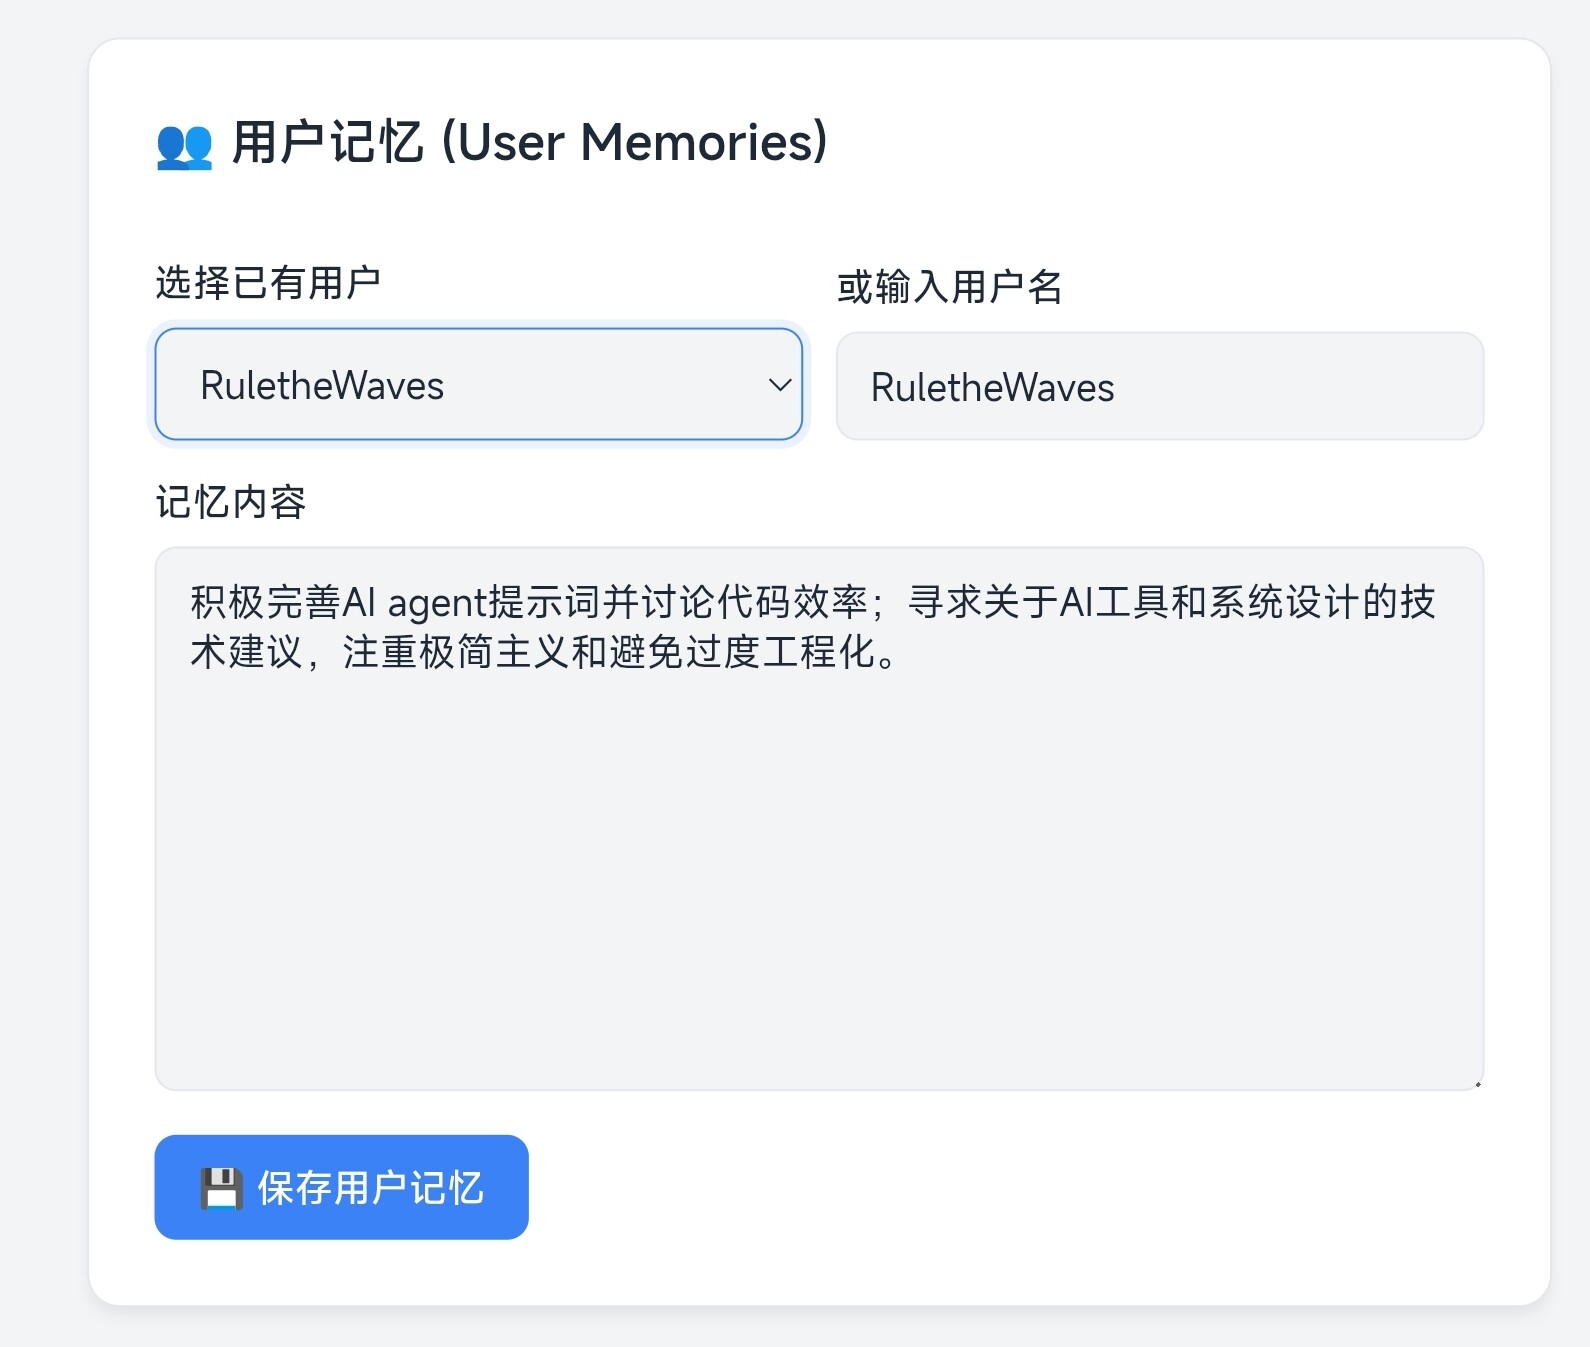Click the words AI agent in the memory text
Viewport: 1590px width, 1347px height.
pos(414,603)
